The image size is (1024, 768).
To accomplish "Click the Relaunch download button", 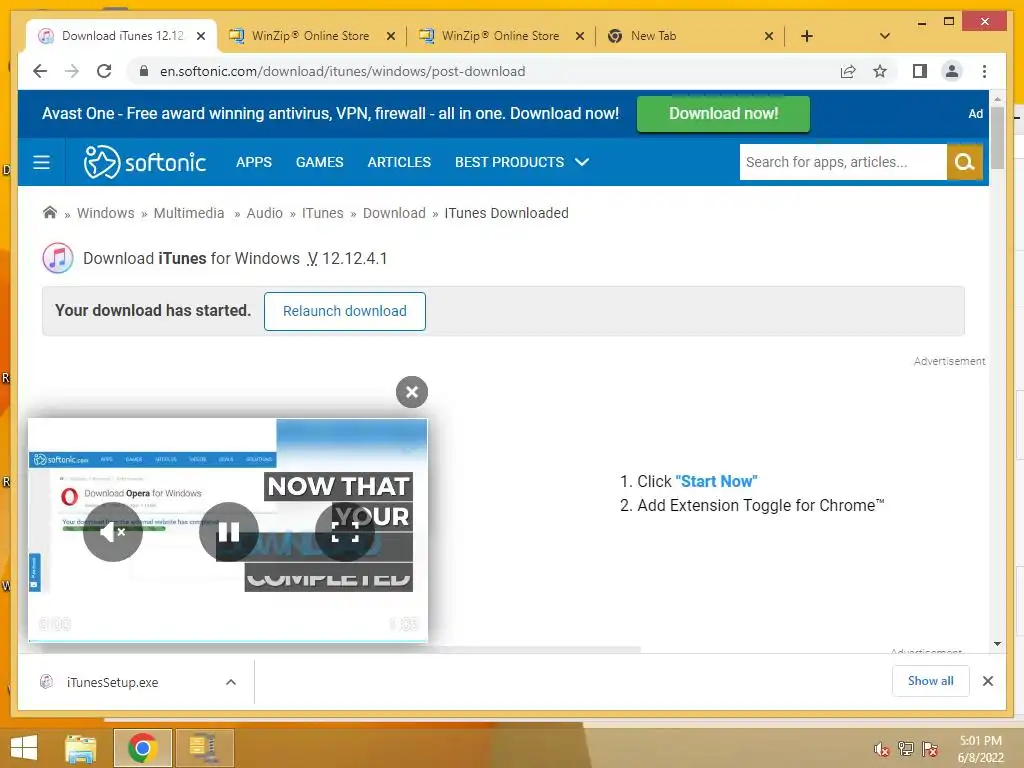I will (x=345, y=311).
